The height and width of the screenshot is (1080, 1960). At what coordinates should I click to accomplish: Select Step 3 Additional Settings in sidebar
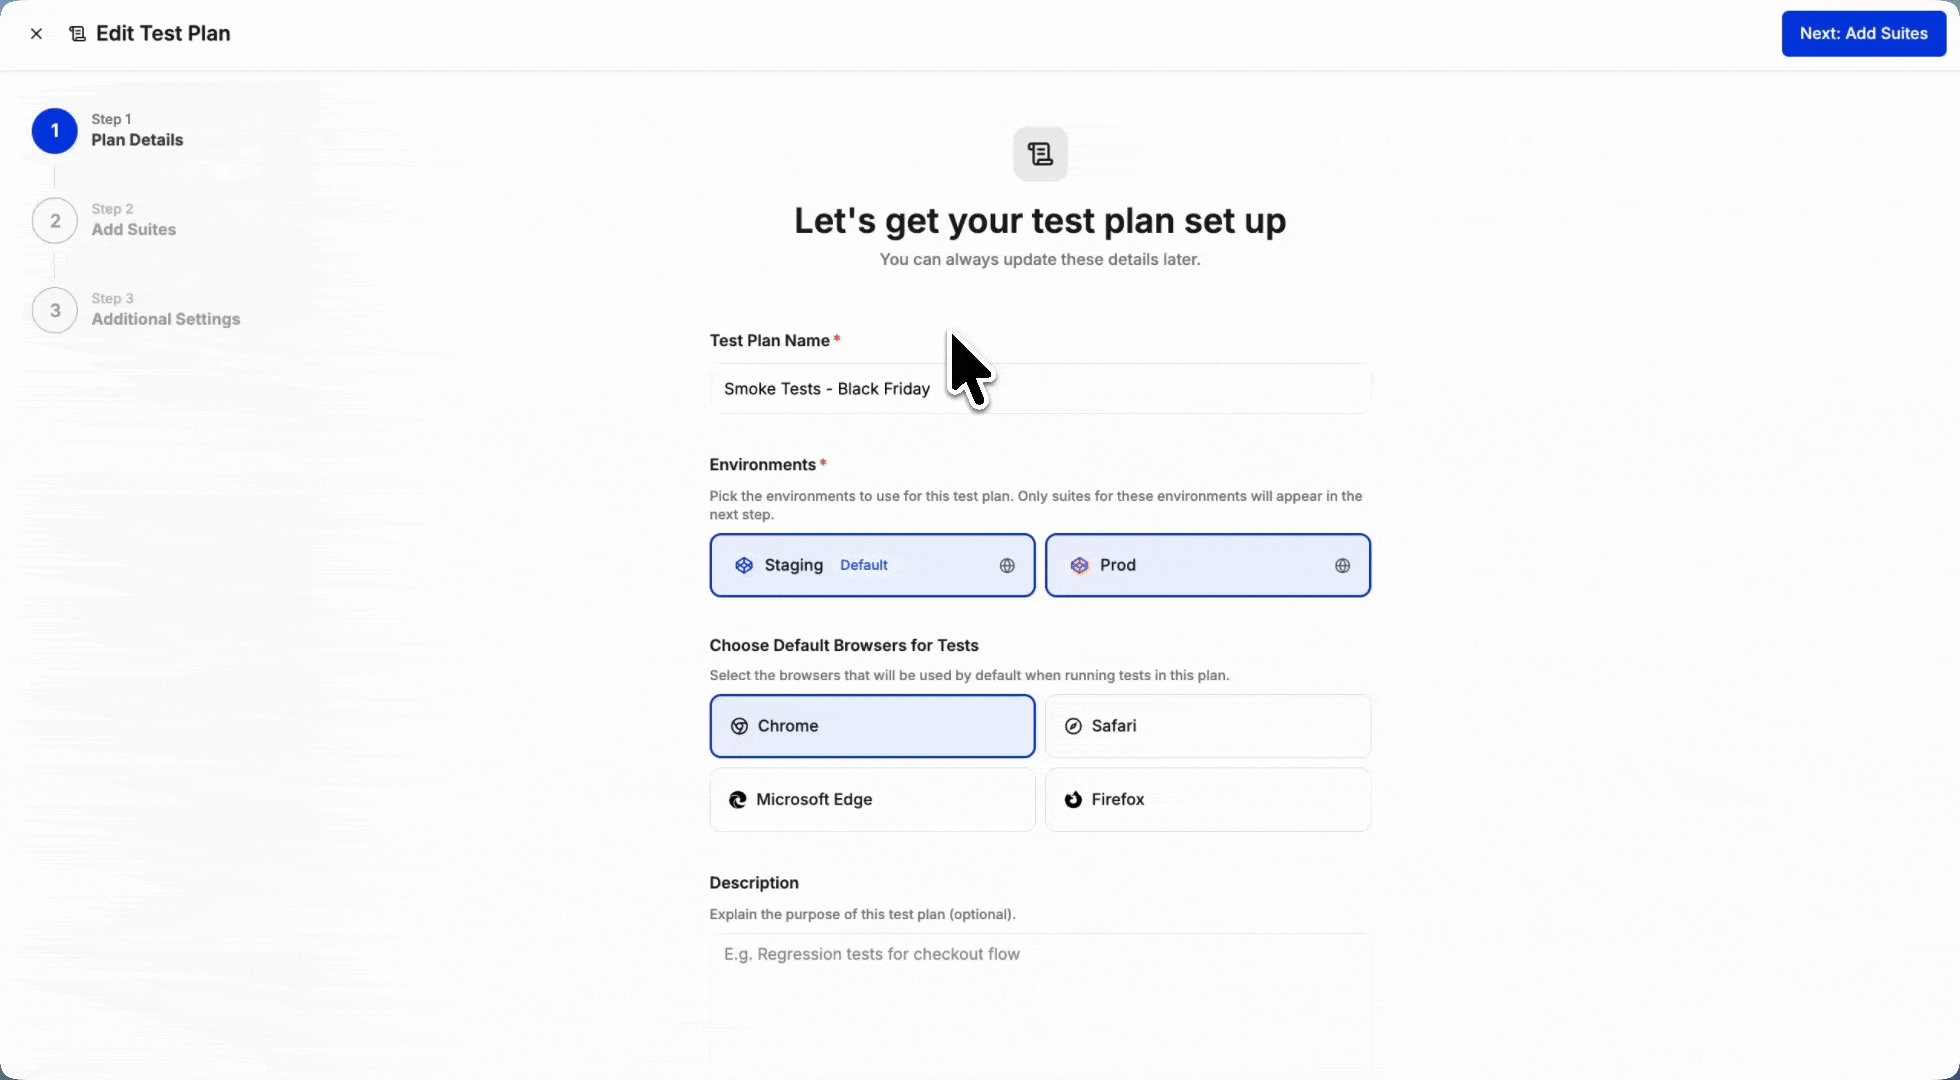point(165,320)
